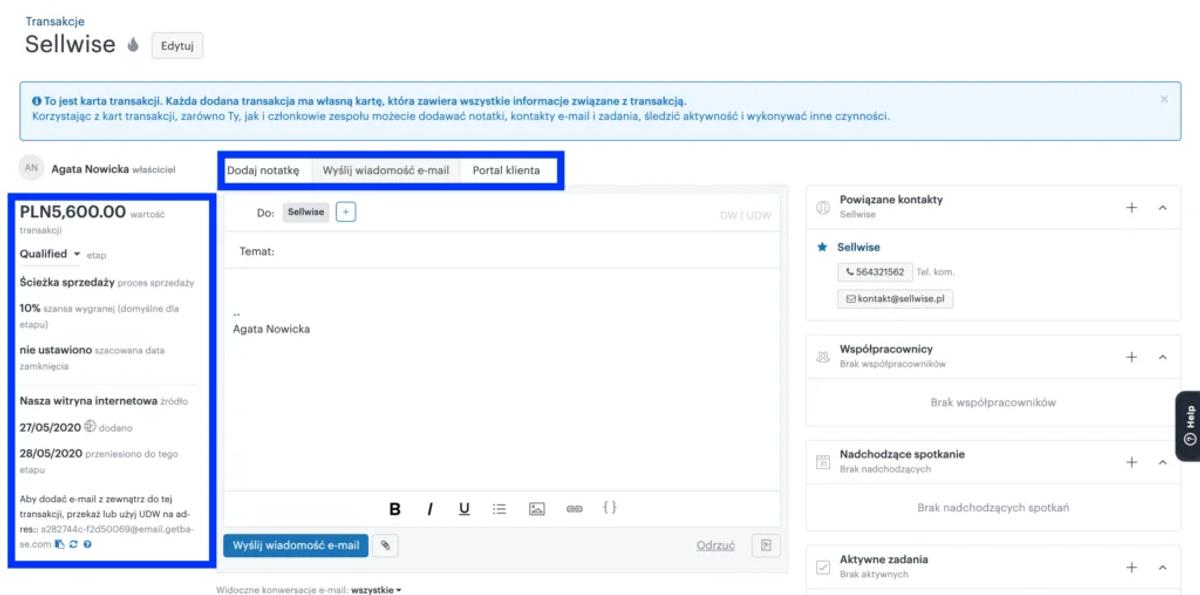This screenshot has height=595, width=1200.
Task: Collapse the Współpracownicy panel
Action: 1163,357
